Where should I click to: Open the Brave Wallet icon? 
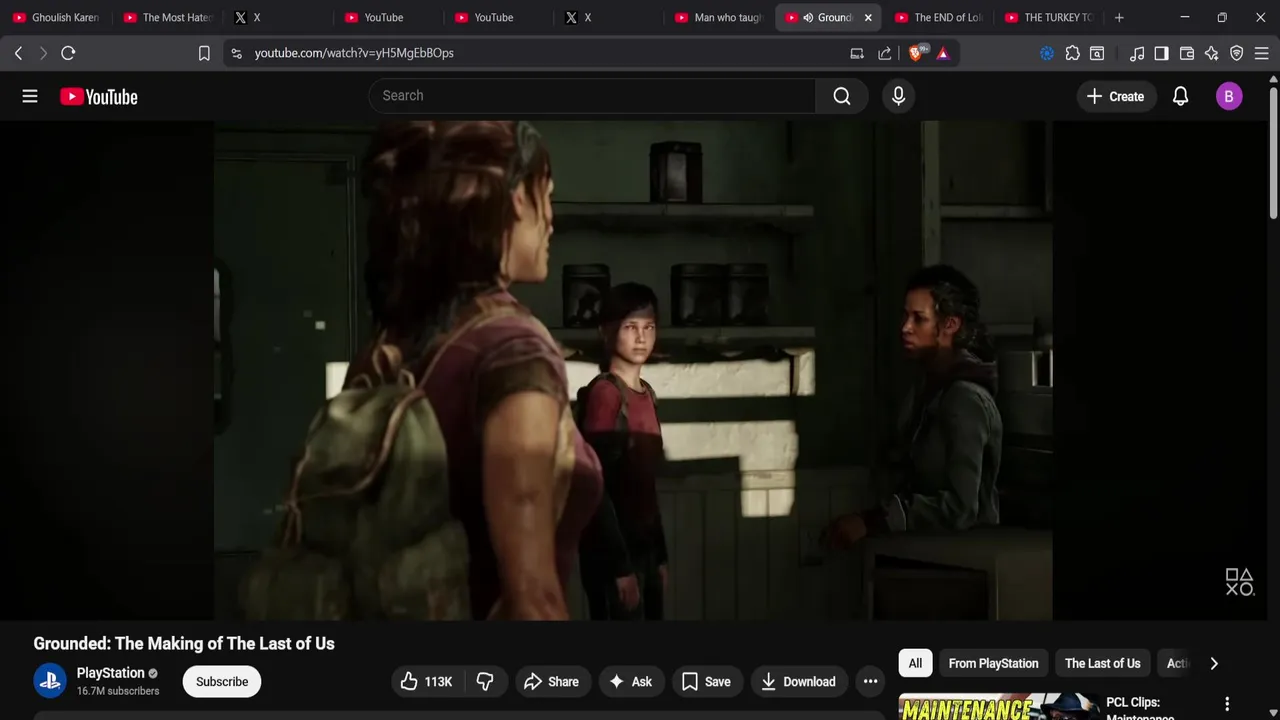tap(1187, 53)
